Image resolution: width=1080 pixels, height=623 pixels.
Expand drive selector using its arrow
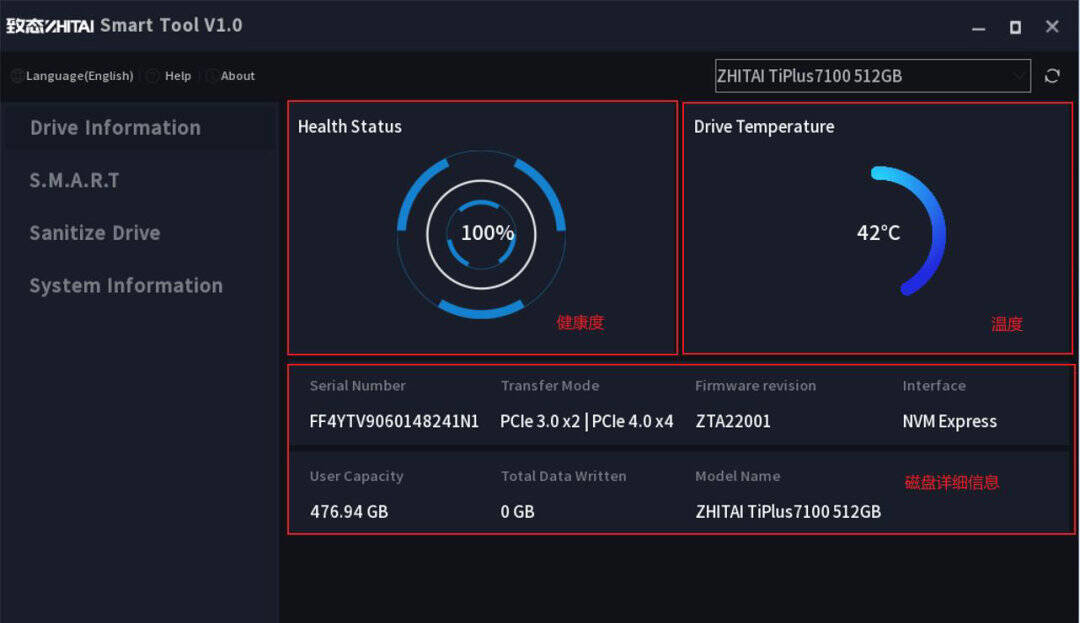click(x=1018, y=76)
